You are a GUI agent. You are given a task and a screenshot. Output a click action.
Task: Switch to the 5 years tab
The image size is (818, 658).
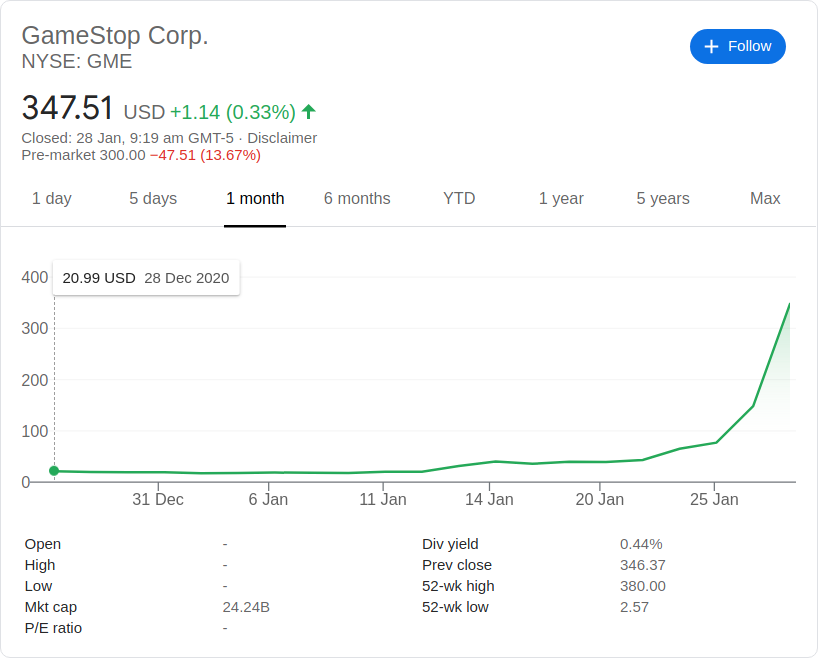(x=663, y=198)
